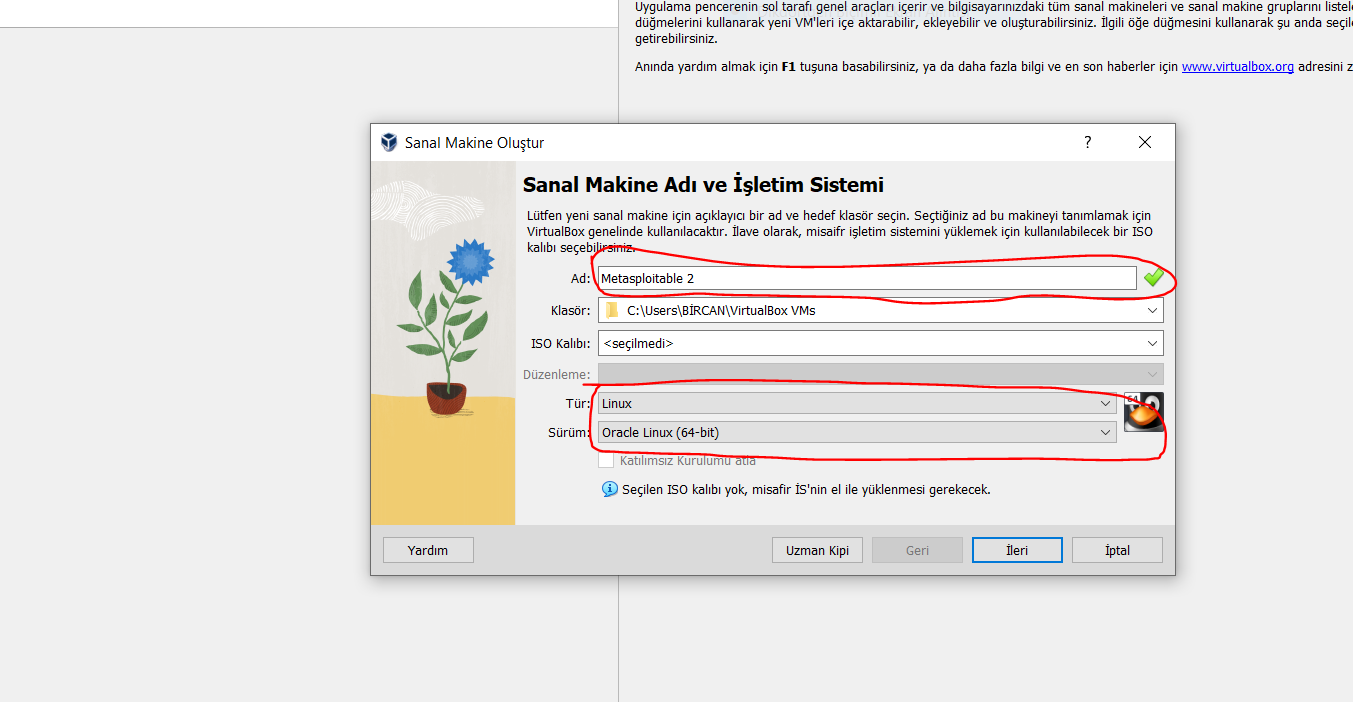Open the Sürüm dropdown showing Oracle Linux (64-bit)
1353x702 pixels.
coord(857,432)
